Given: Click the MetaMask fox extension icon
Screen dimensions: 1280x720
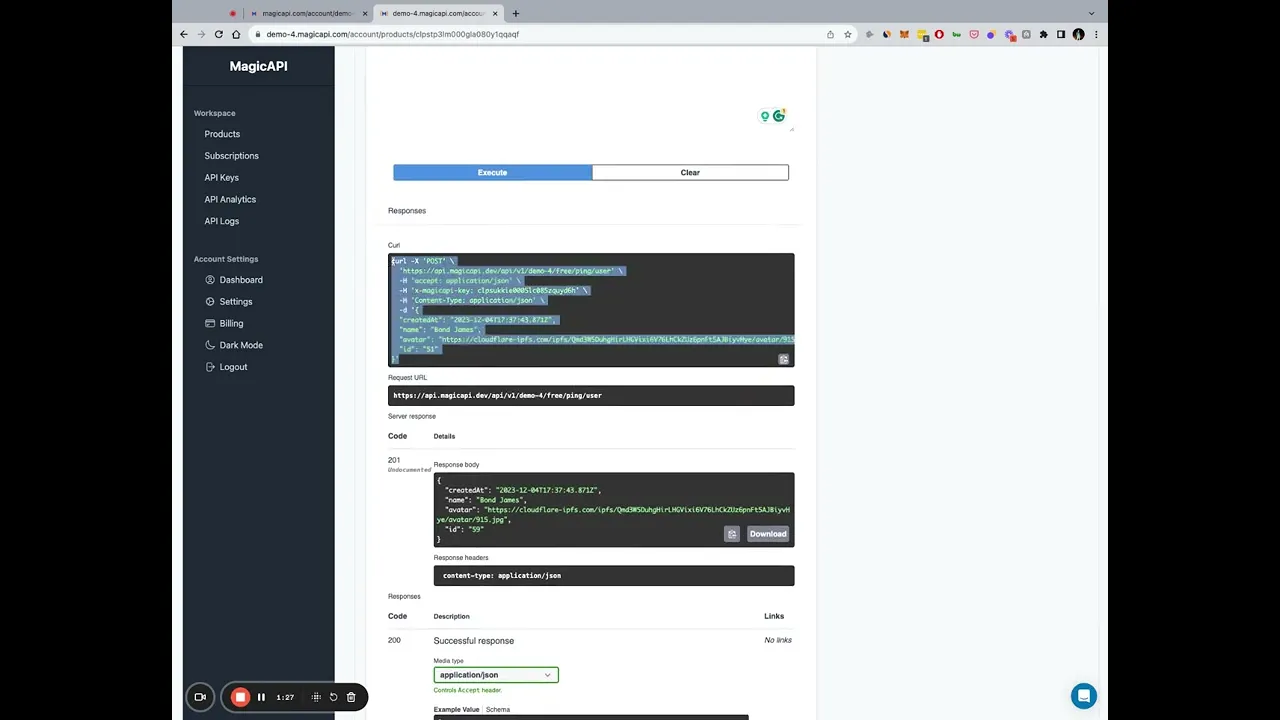Looking at the screenshot, I should 904,34.
